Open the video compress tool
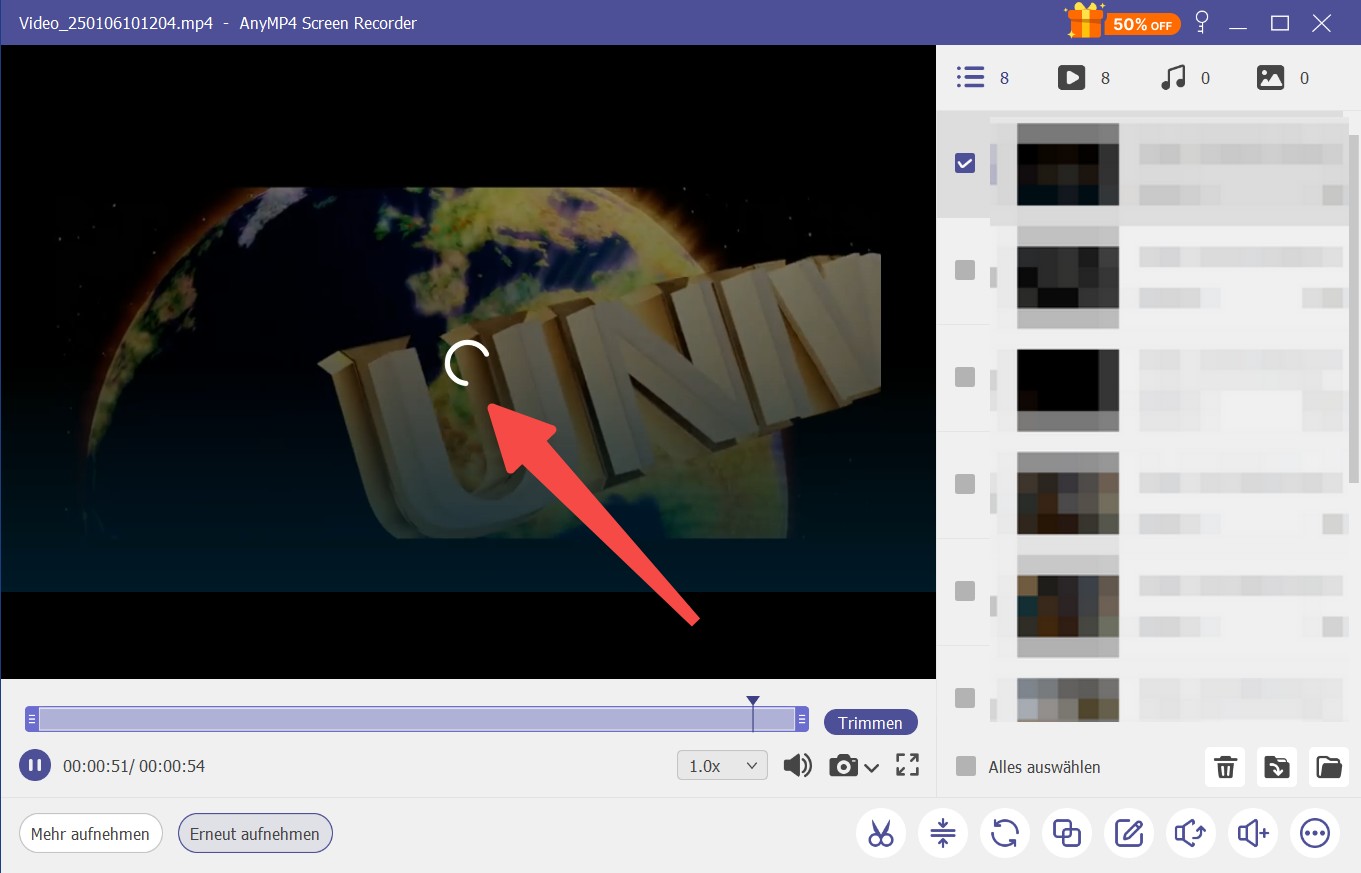 click(943, 833)
